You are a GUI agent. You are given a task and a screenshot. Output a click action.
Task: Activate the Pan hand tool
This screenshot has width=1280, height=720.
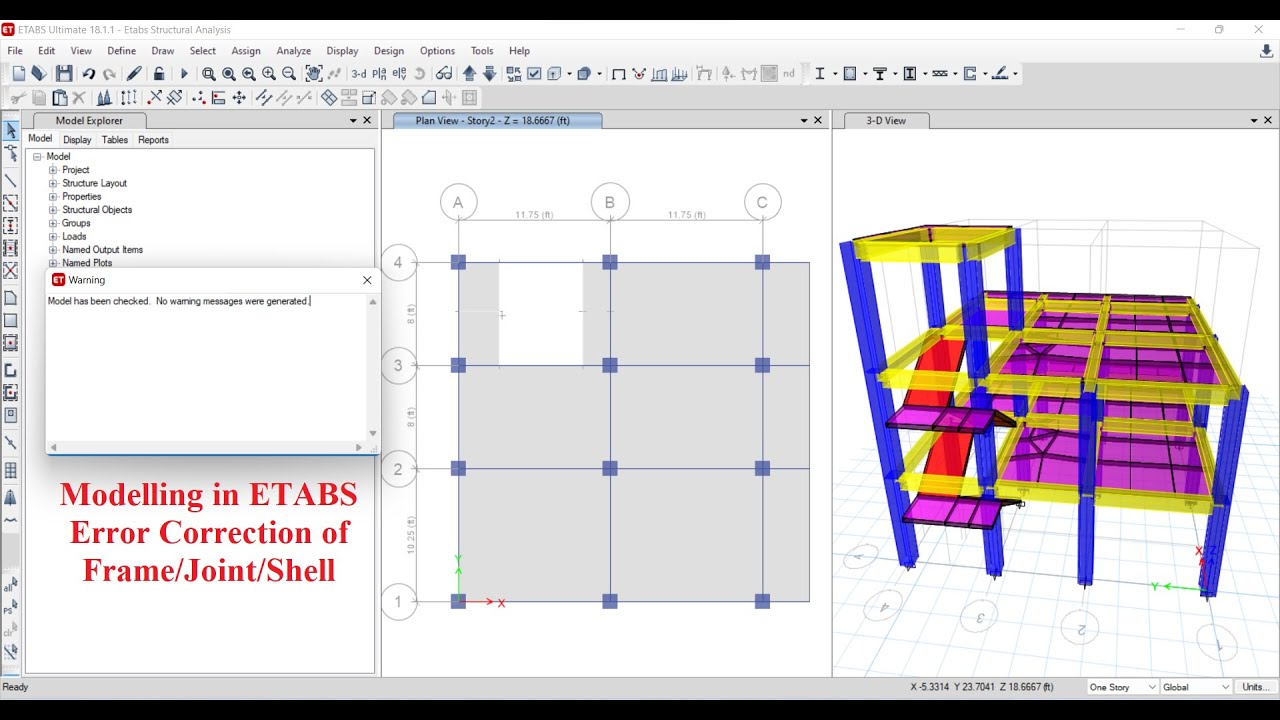click(x=314, y=74)
